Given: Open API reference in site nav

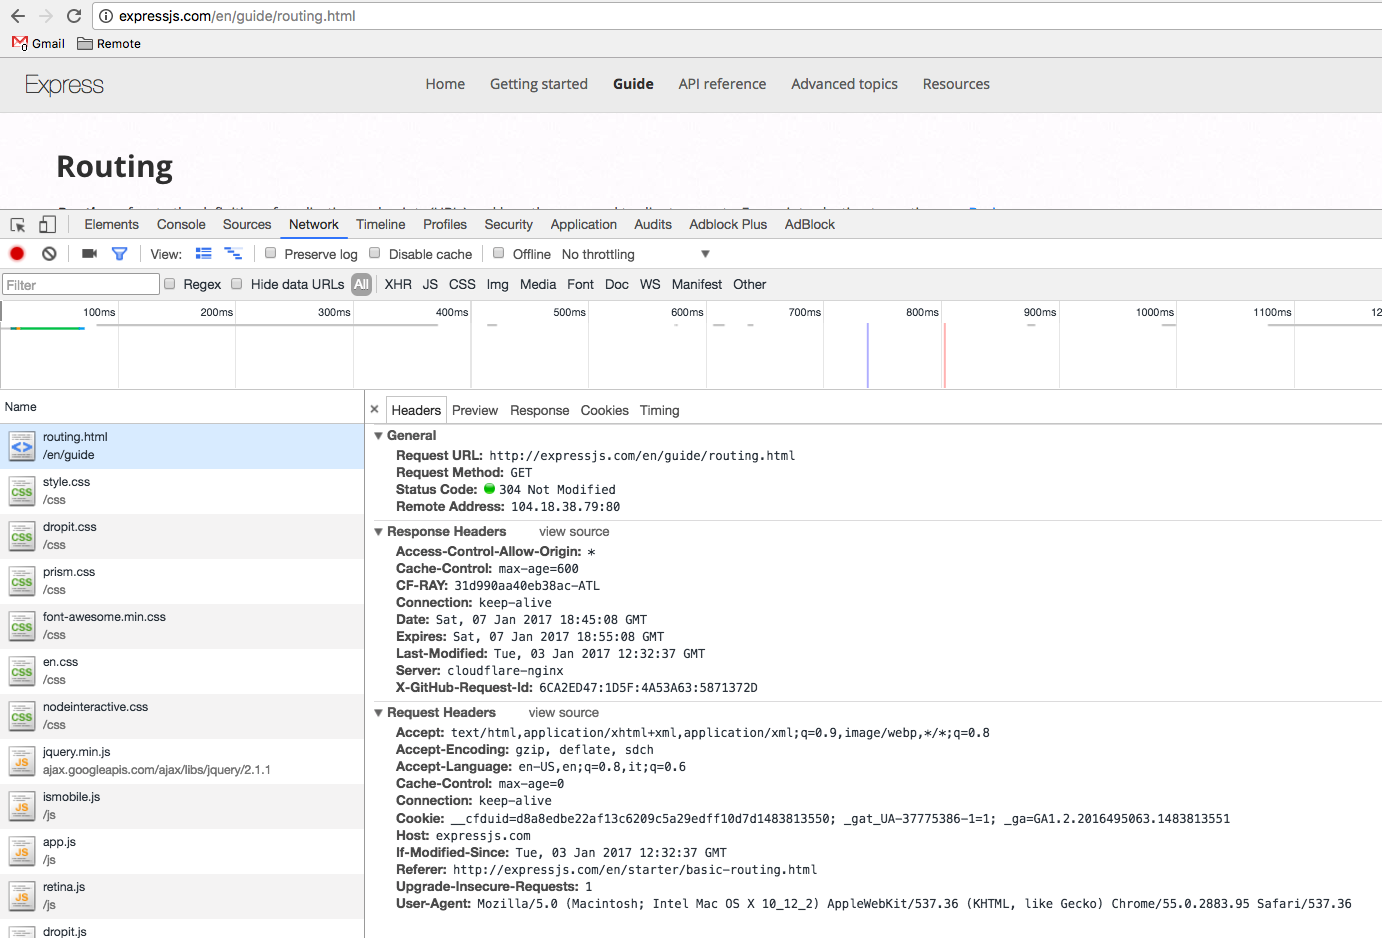Looking at the screenshot, I should click(722, 84).
